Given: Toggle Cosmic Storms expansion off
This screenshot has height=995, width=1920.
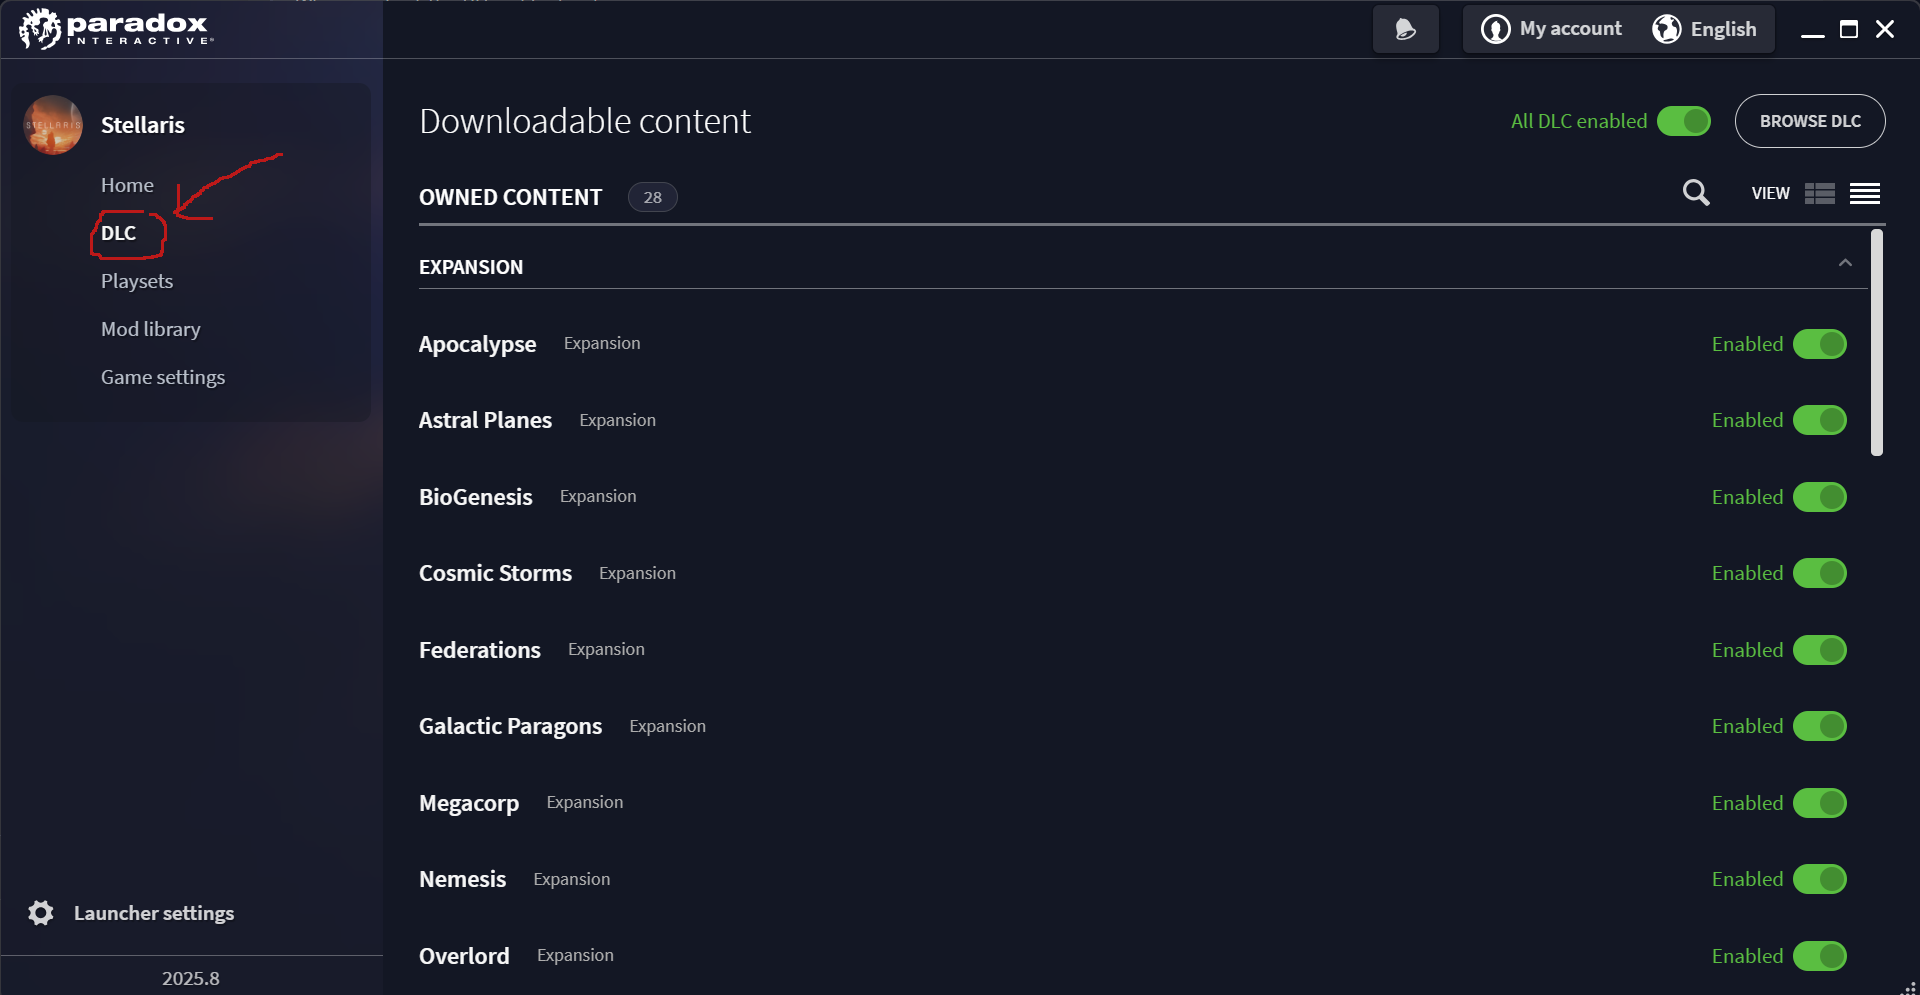Looking at the screenshot, I should (x=1820, y=573).
